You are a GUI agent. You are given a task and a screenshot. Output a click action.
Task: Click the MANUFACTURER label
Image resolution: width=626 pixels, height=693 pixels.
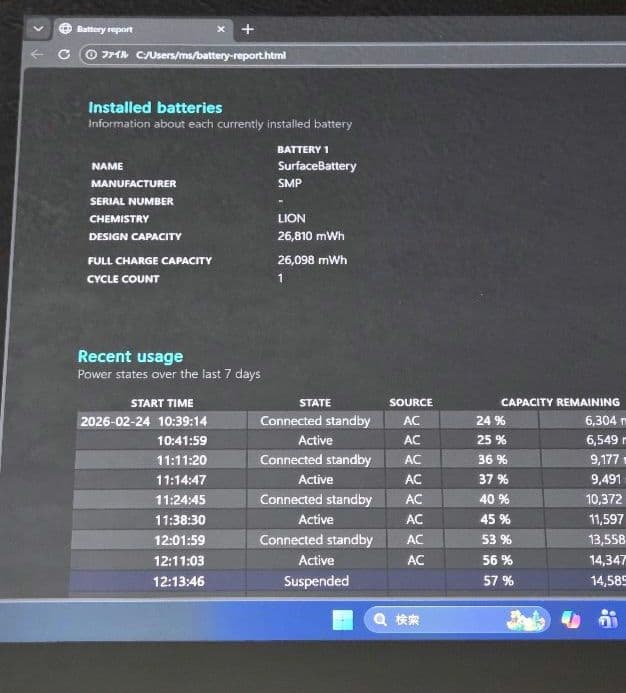[134, 183]
